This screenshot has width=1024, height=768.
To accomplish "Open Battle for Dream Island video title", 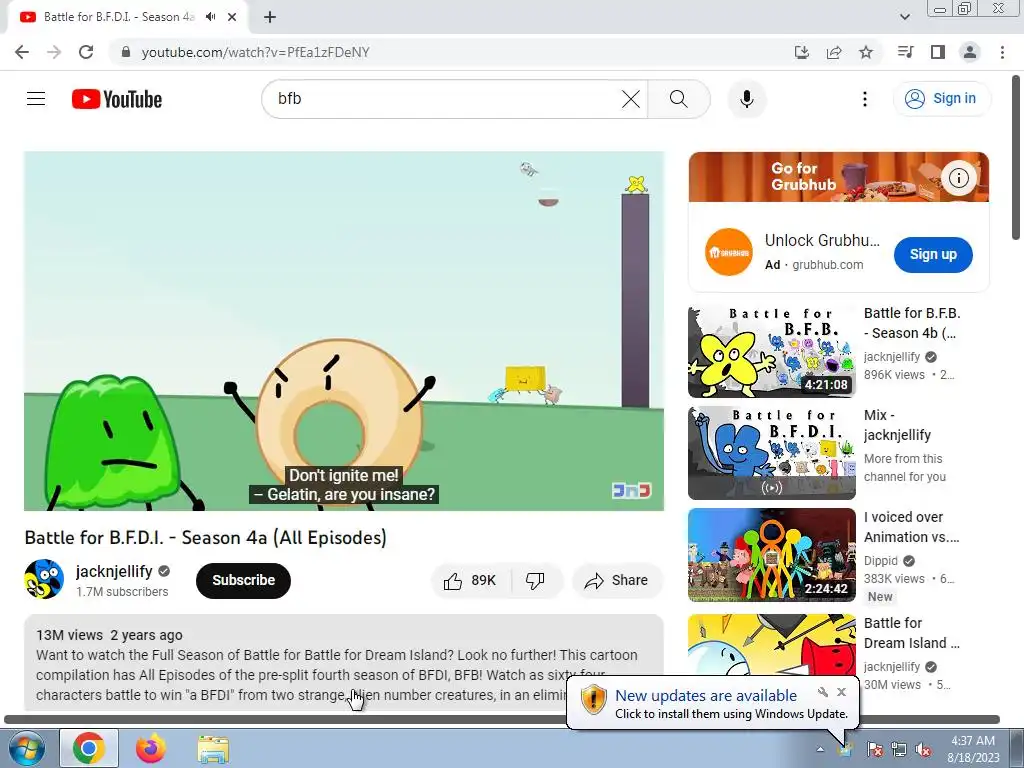I will pyautogui.click(x=912, y=633).
